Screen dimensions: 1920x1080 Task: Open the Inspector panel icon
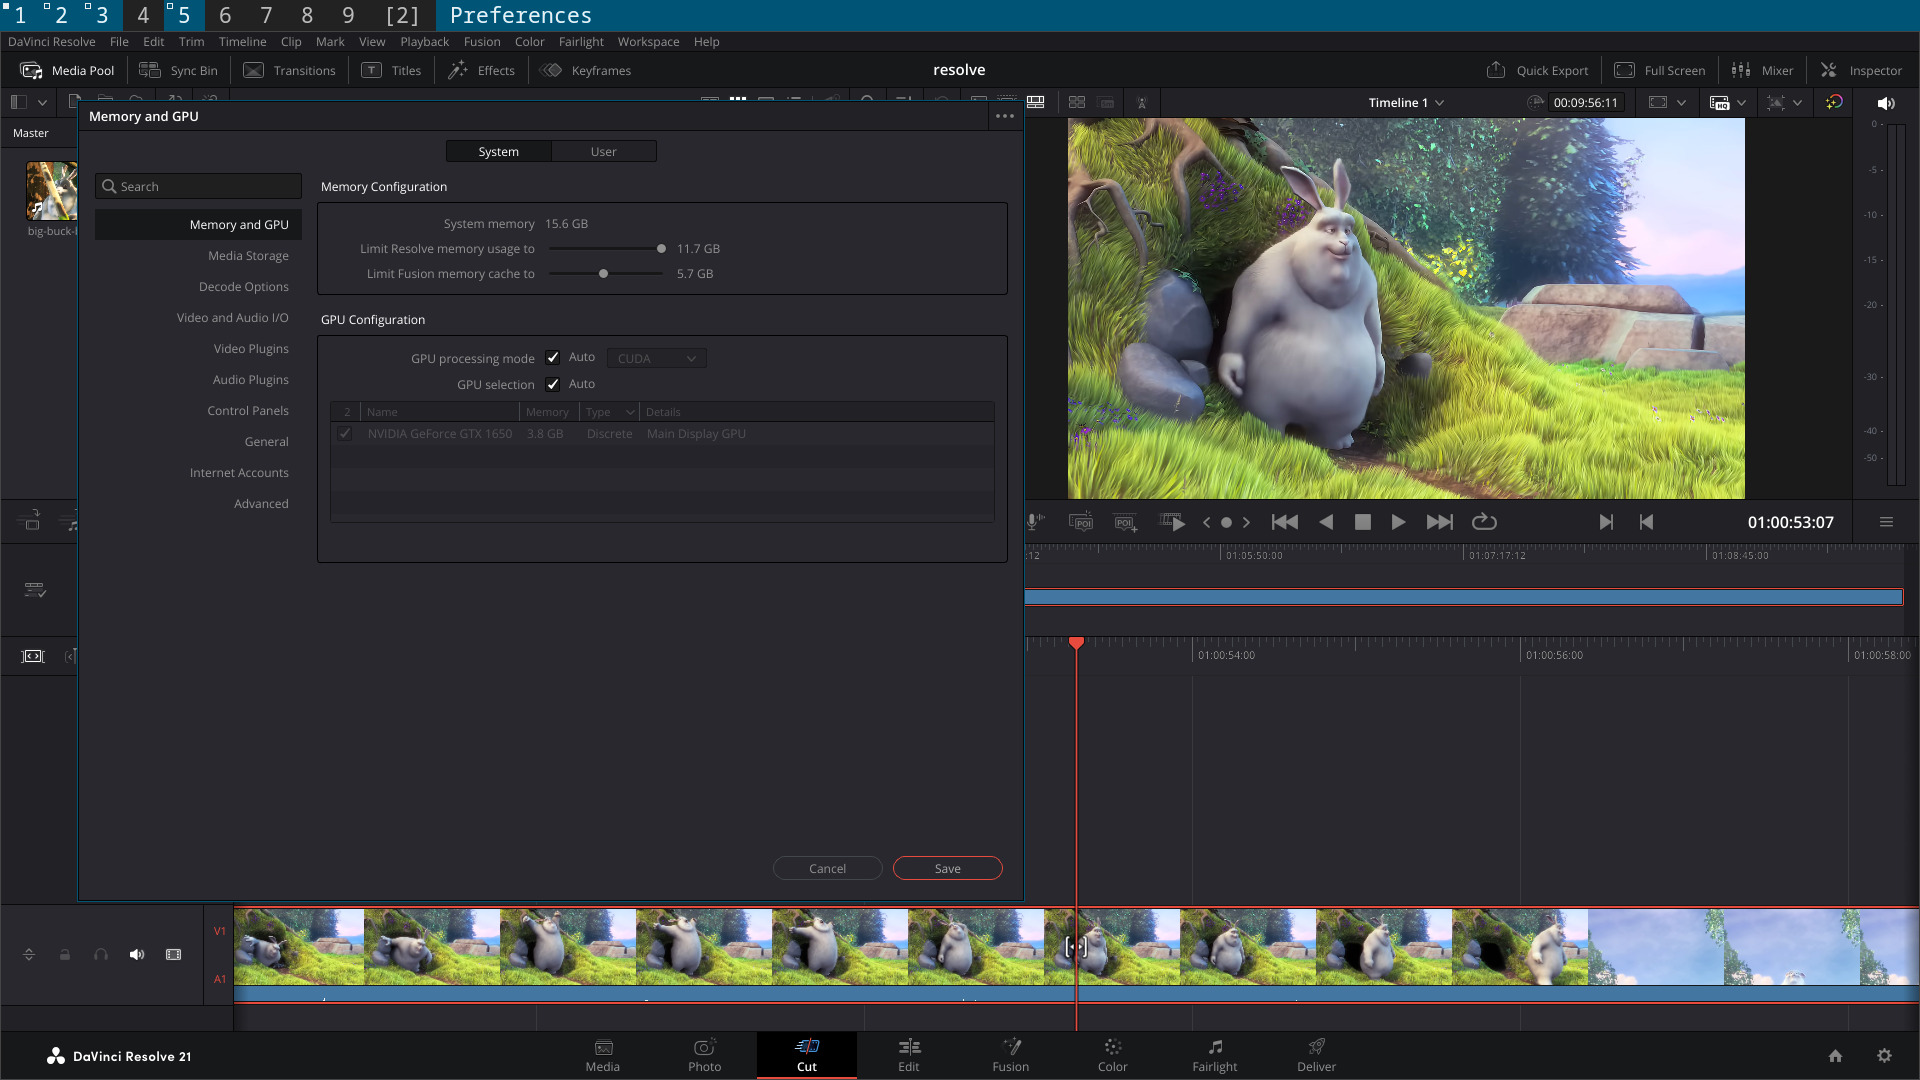click(x=1828, y=70)
